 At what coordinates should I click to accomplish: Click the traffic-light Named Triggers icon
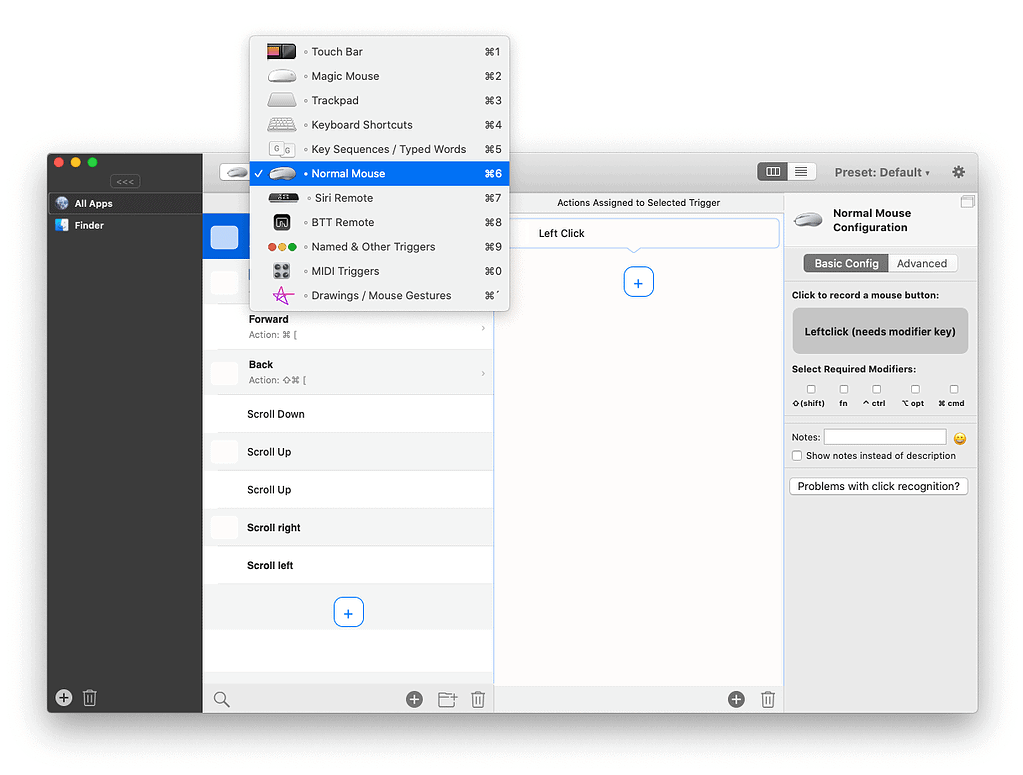point(282,247)
